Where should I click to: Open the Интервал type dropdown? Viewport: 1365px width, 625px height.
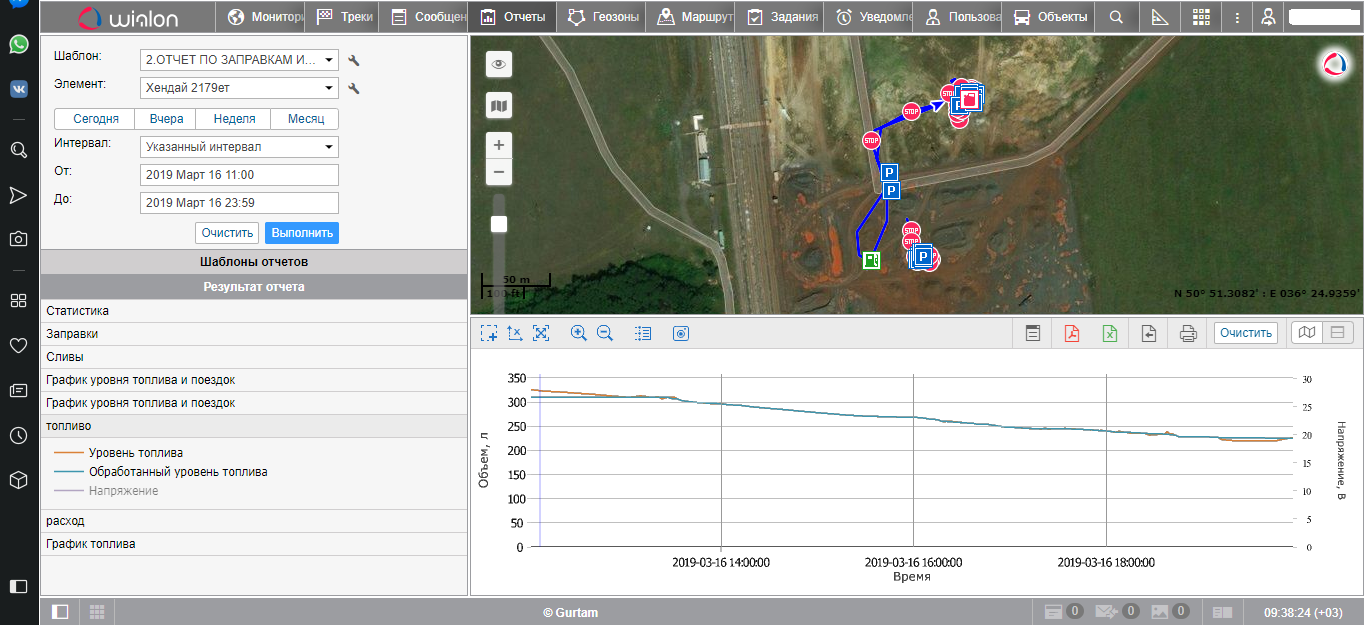(239, 147)
